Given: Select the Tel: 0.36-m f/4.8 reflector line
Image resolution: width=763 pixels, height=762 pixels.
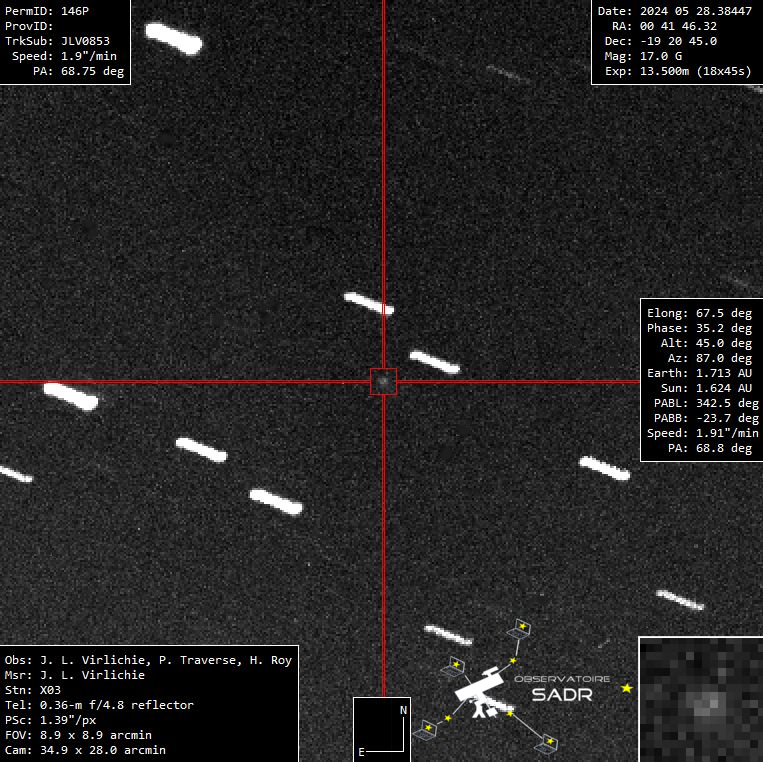Looking at the screenshot, I should click(x=99, y=705).
